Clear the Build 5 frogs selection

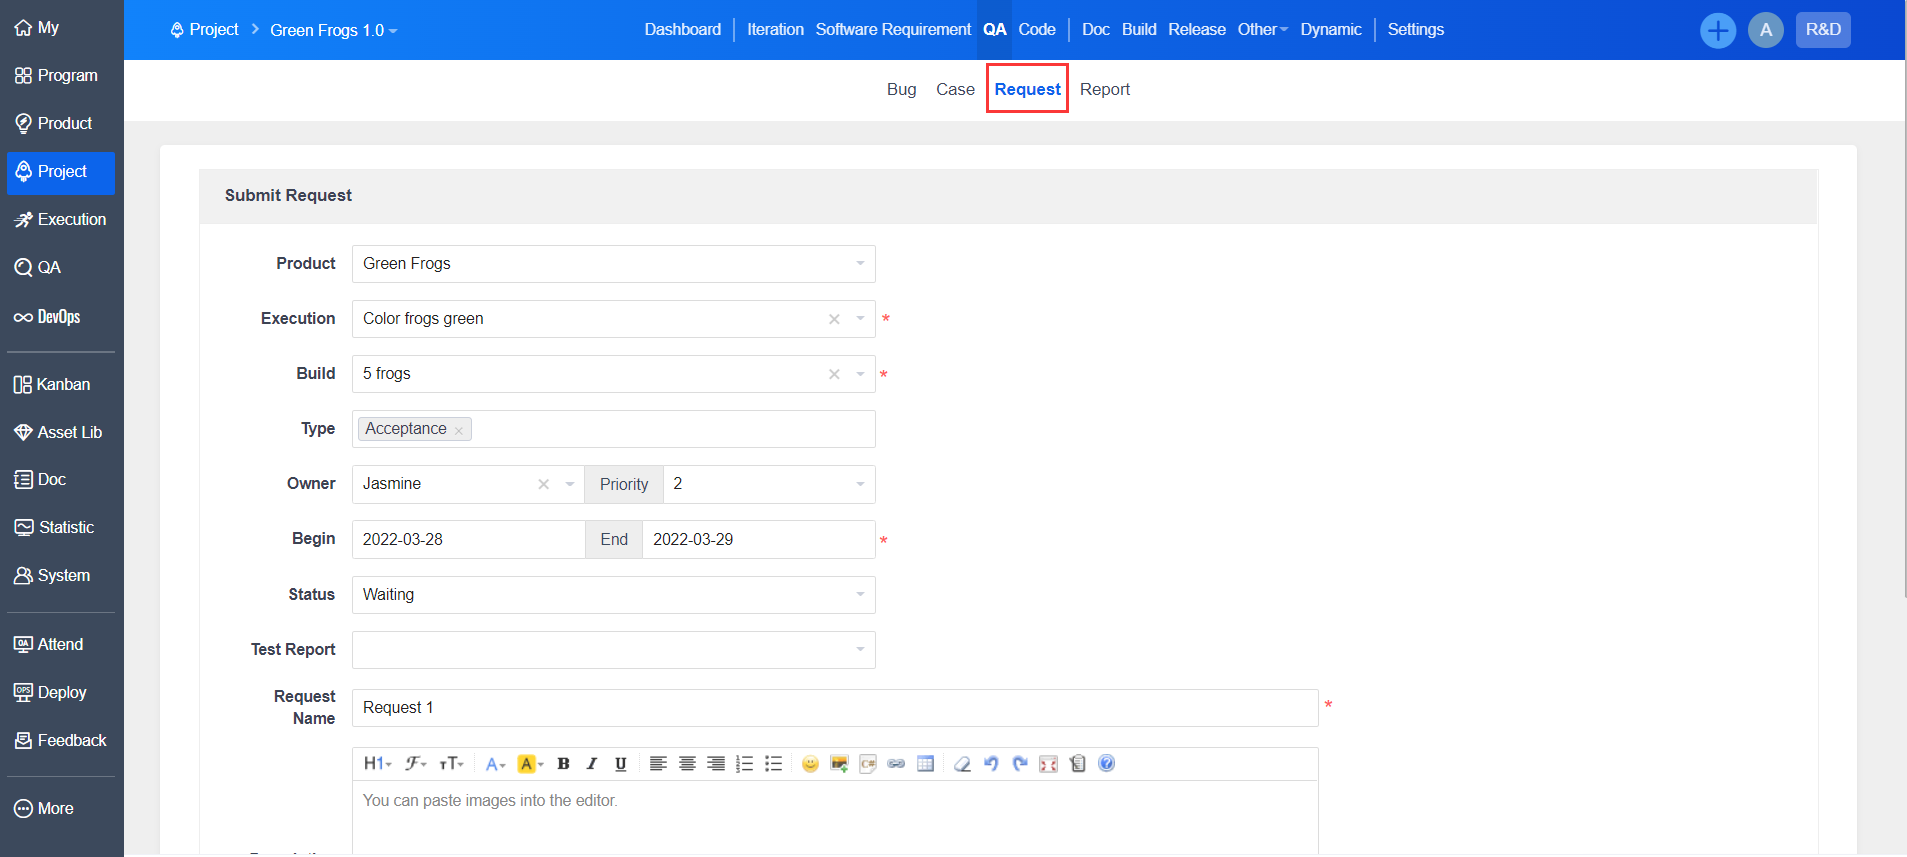[834, 374]
